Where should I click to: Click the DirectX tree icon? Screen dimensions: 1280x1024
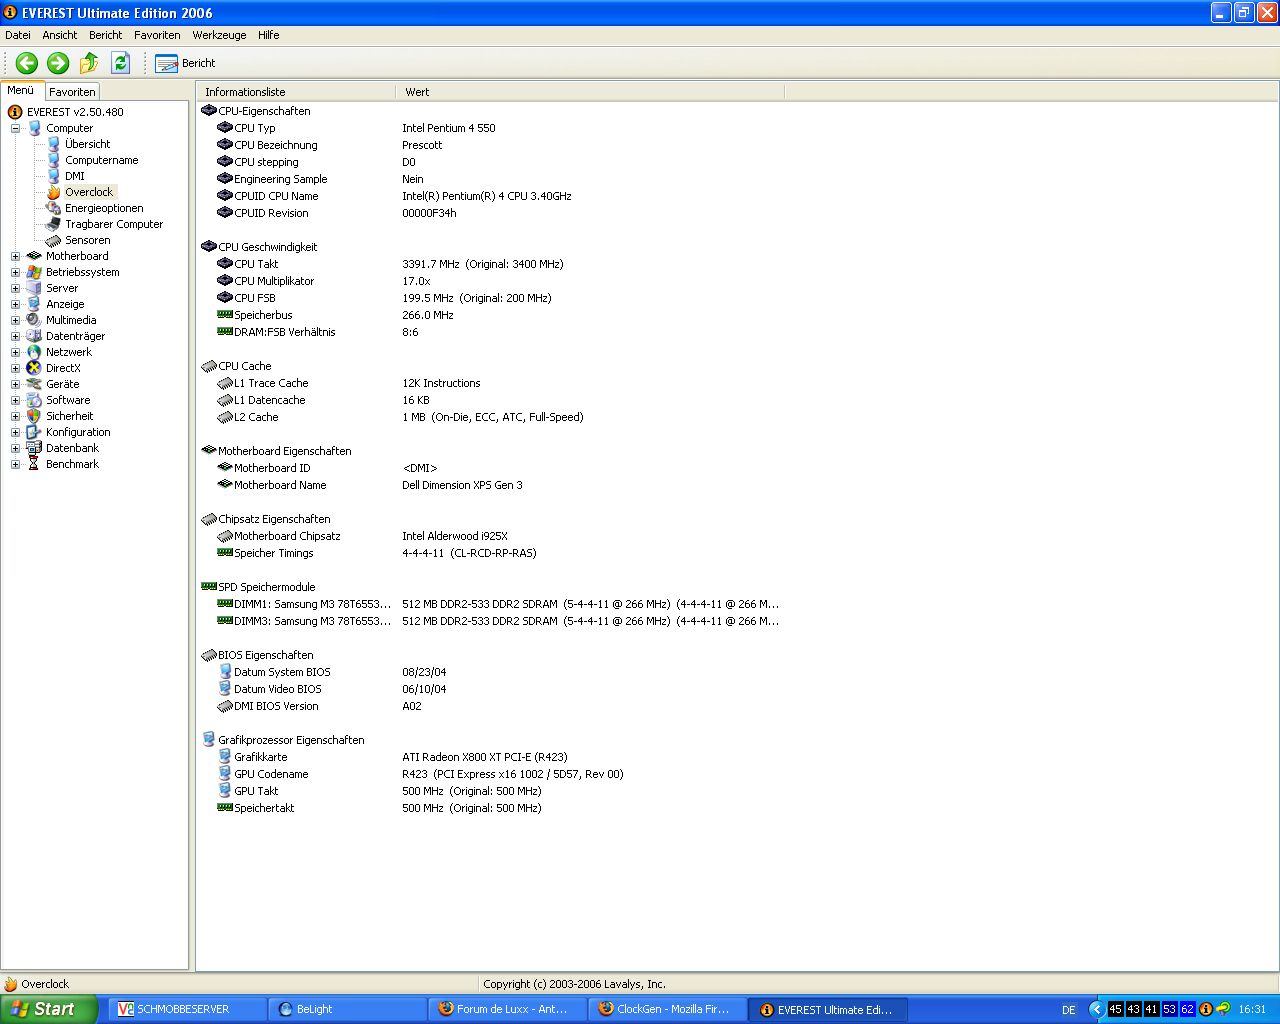[x=34, y=368]
